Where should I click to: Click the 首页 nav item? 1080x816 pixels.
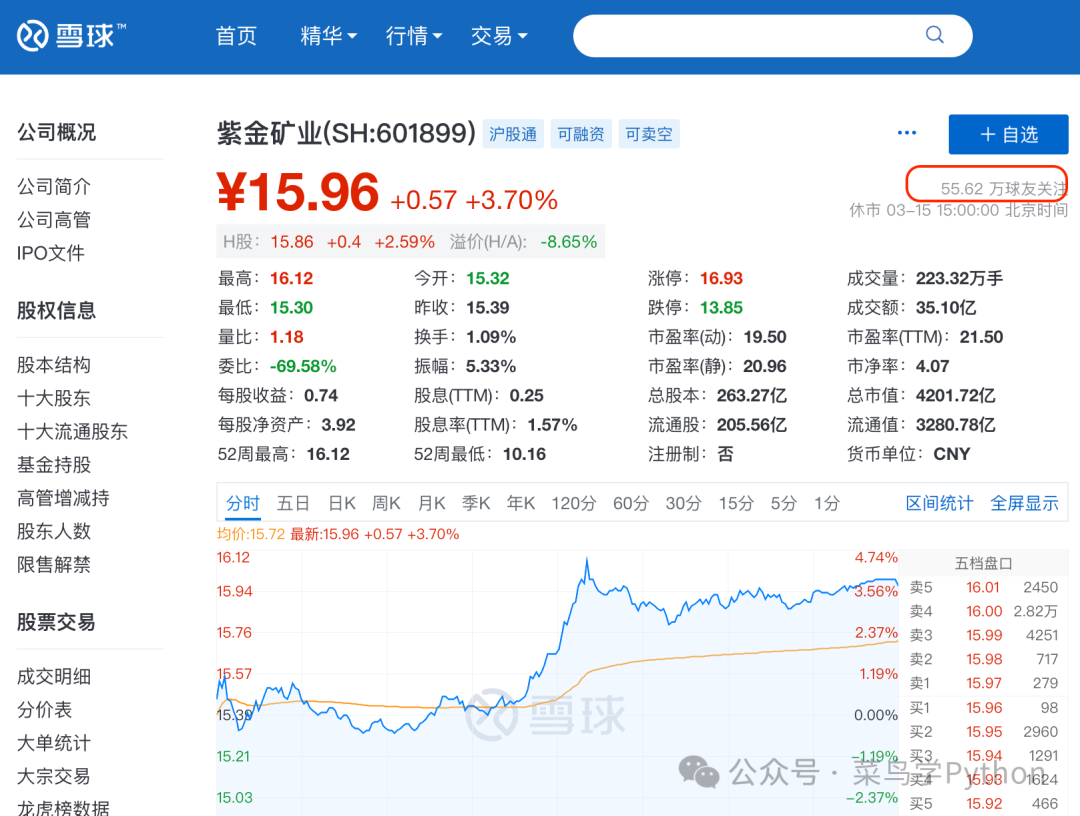pyautogui.click(x=236, y=36)
